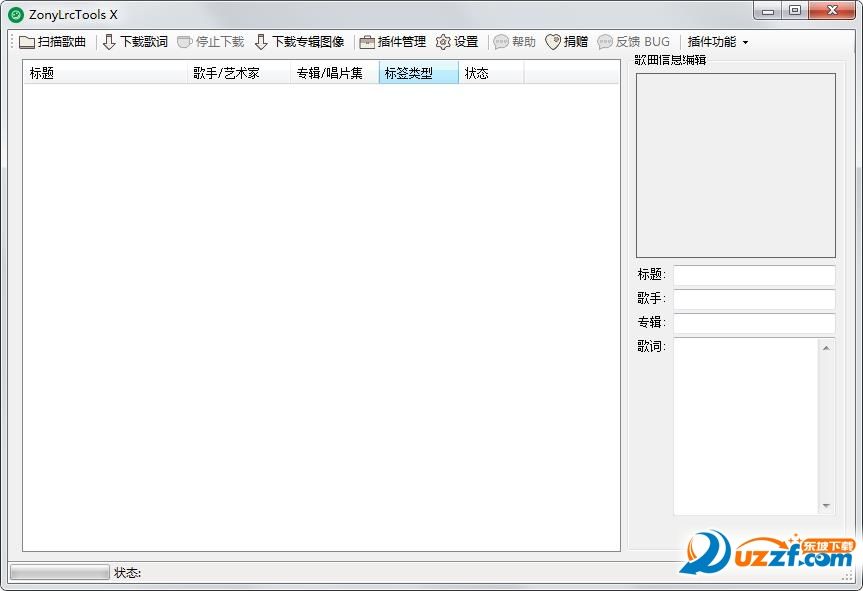Open 插件管理 plugin manager icon
Image resolution: width=863 pixels, height=591 pixels.
369,41
